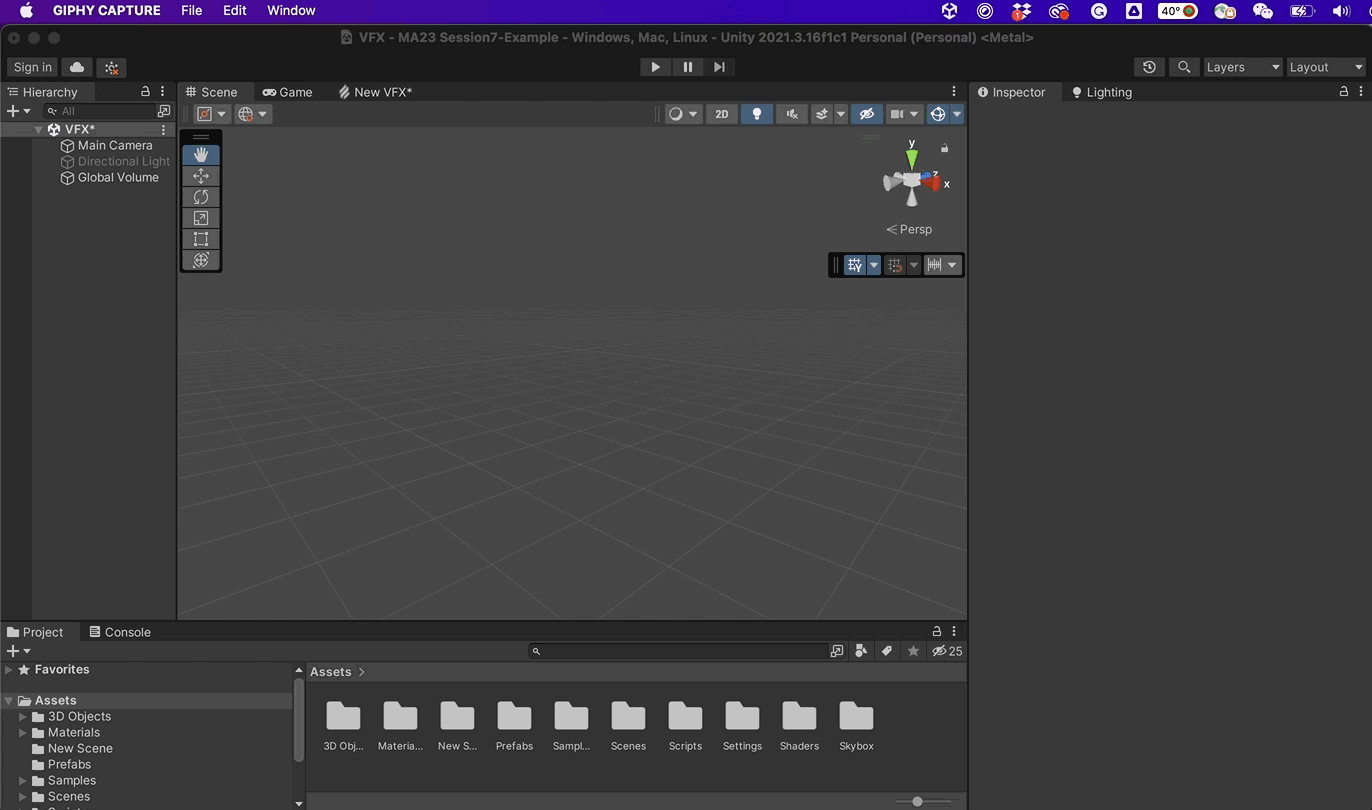Select Main Camera in Hierarchy

tap(115, 146)
